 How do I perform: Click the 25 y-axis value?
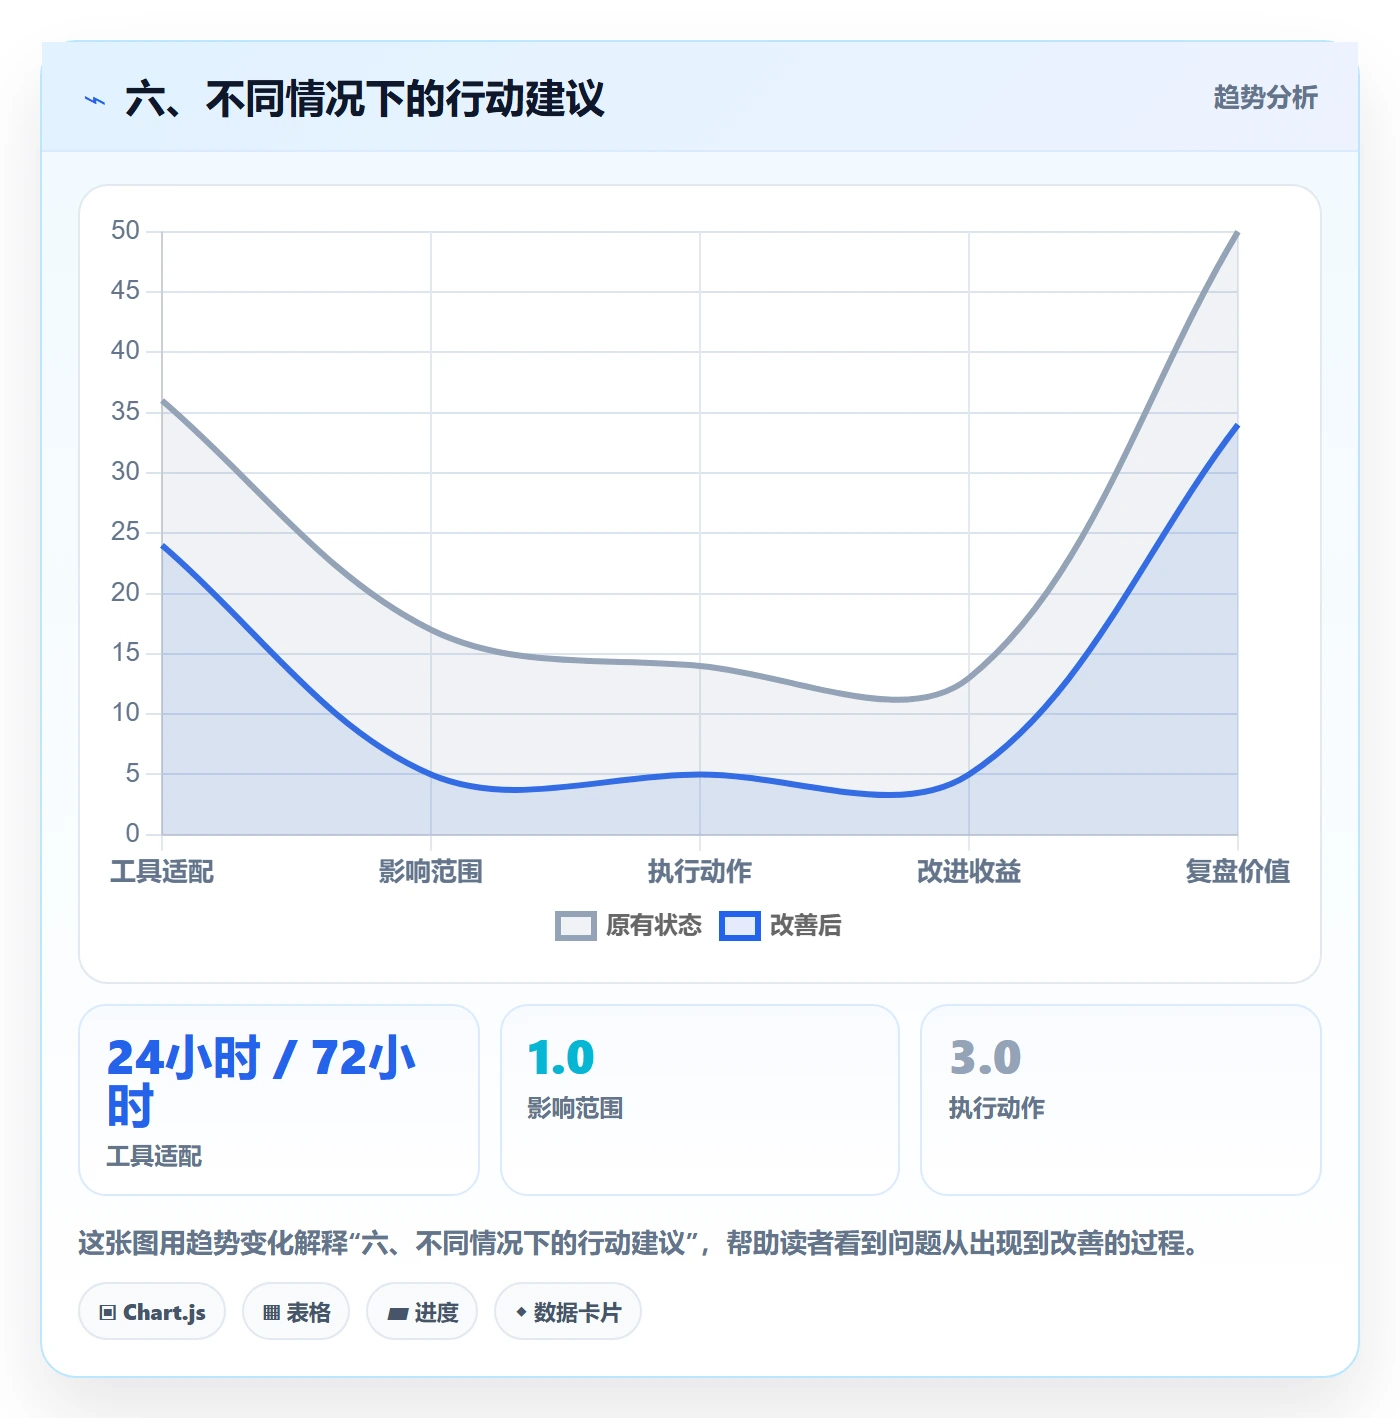pos(126,532)
